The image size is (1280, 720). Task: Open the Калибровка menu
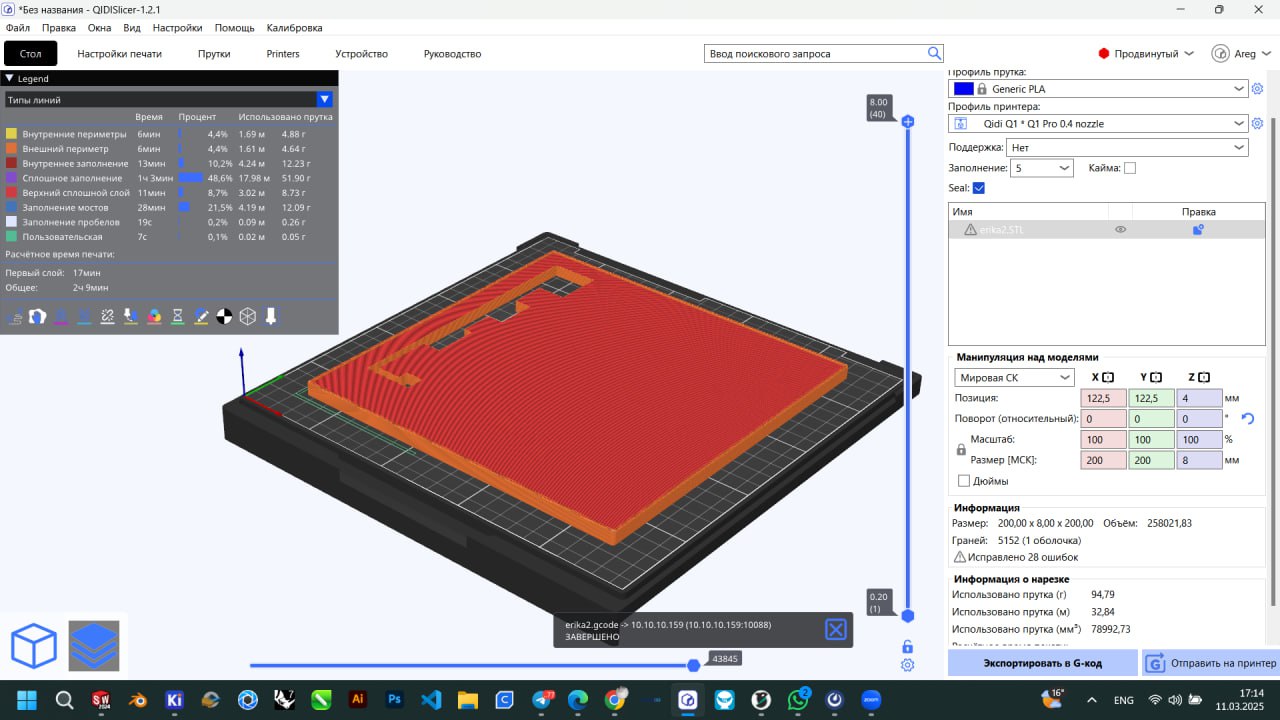294,28
